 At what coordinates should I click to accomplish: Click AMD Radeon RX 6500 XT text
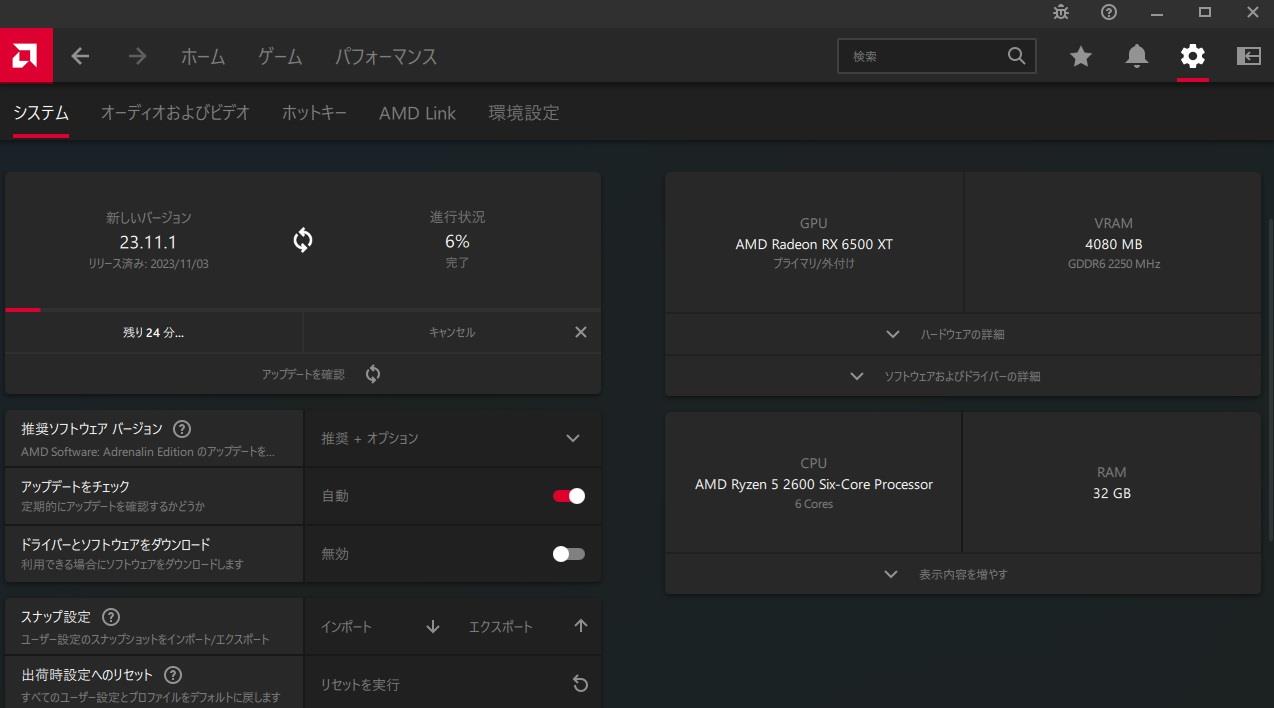point(814,244)
